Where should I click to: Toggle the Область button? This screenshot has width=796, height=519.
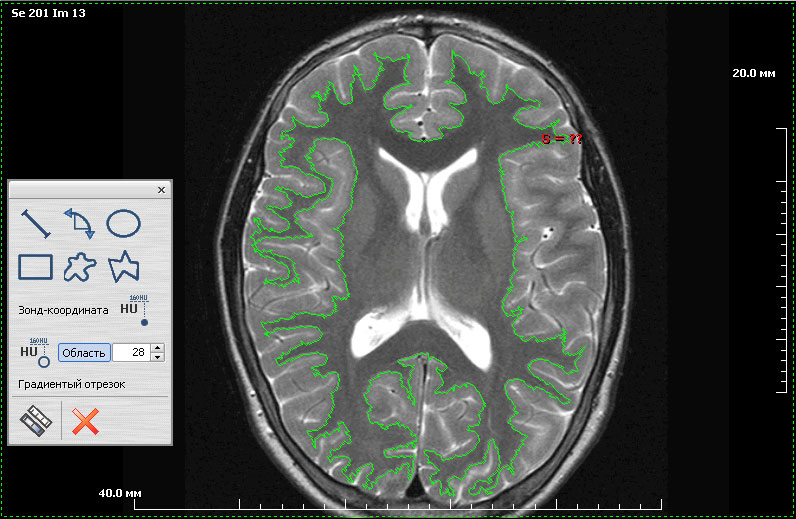pyautogui.click(x=84, y=352)
